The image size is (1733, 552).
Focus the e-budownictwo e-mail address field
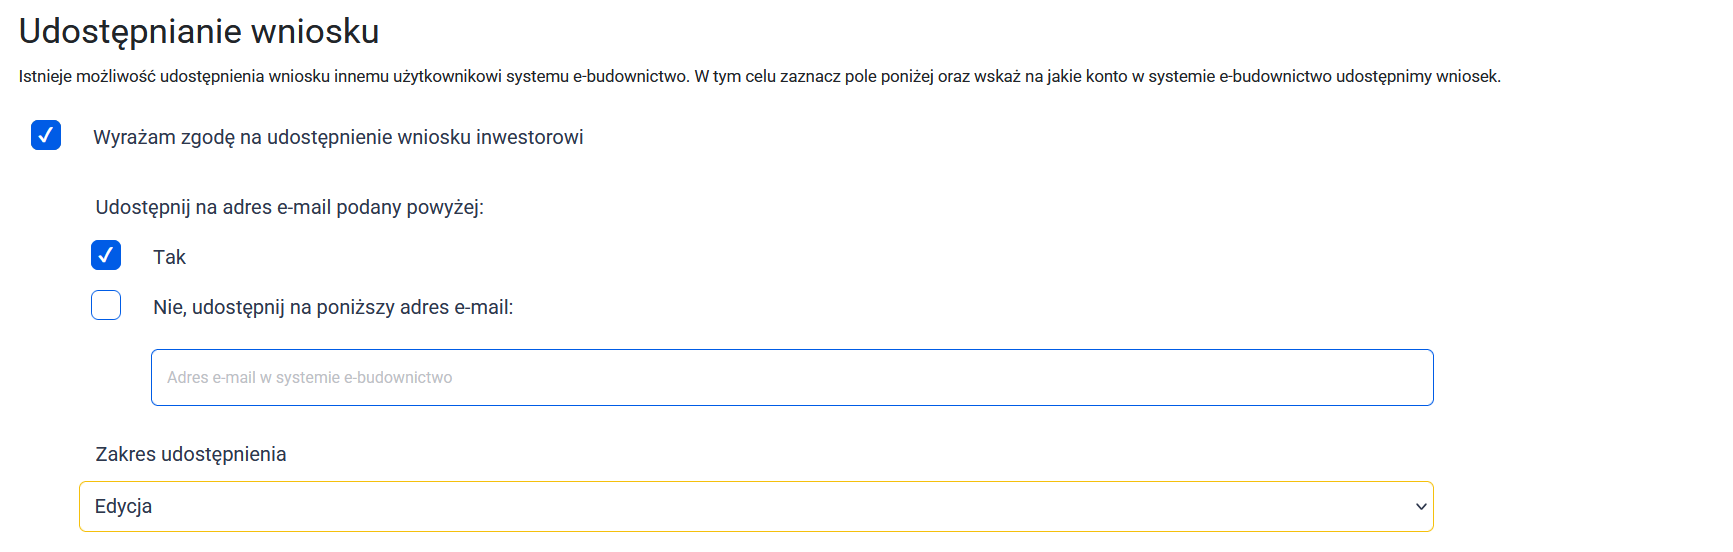[x=792, y=377]
